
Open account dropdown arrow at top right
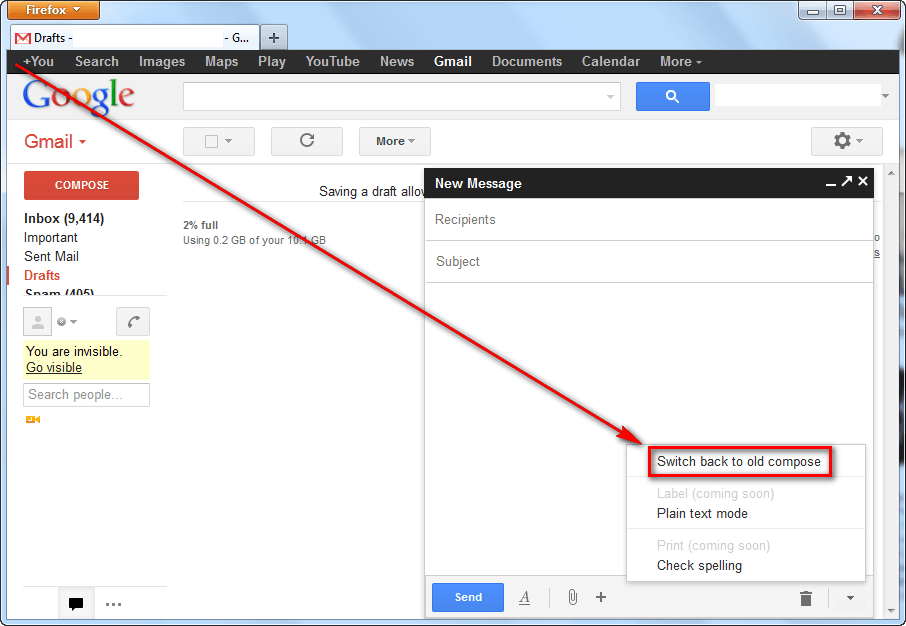click(885, 96)
